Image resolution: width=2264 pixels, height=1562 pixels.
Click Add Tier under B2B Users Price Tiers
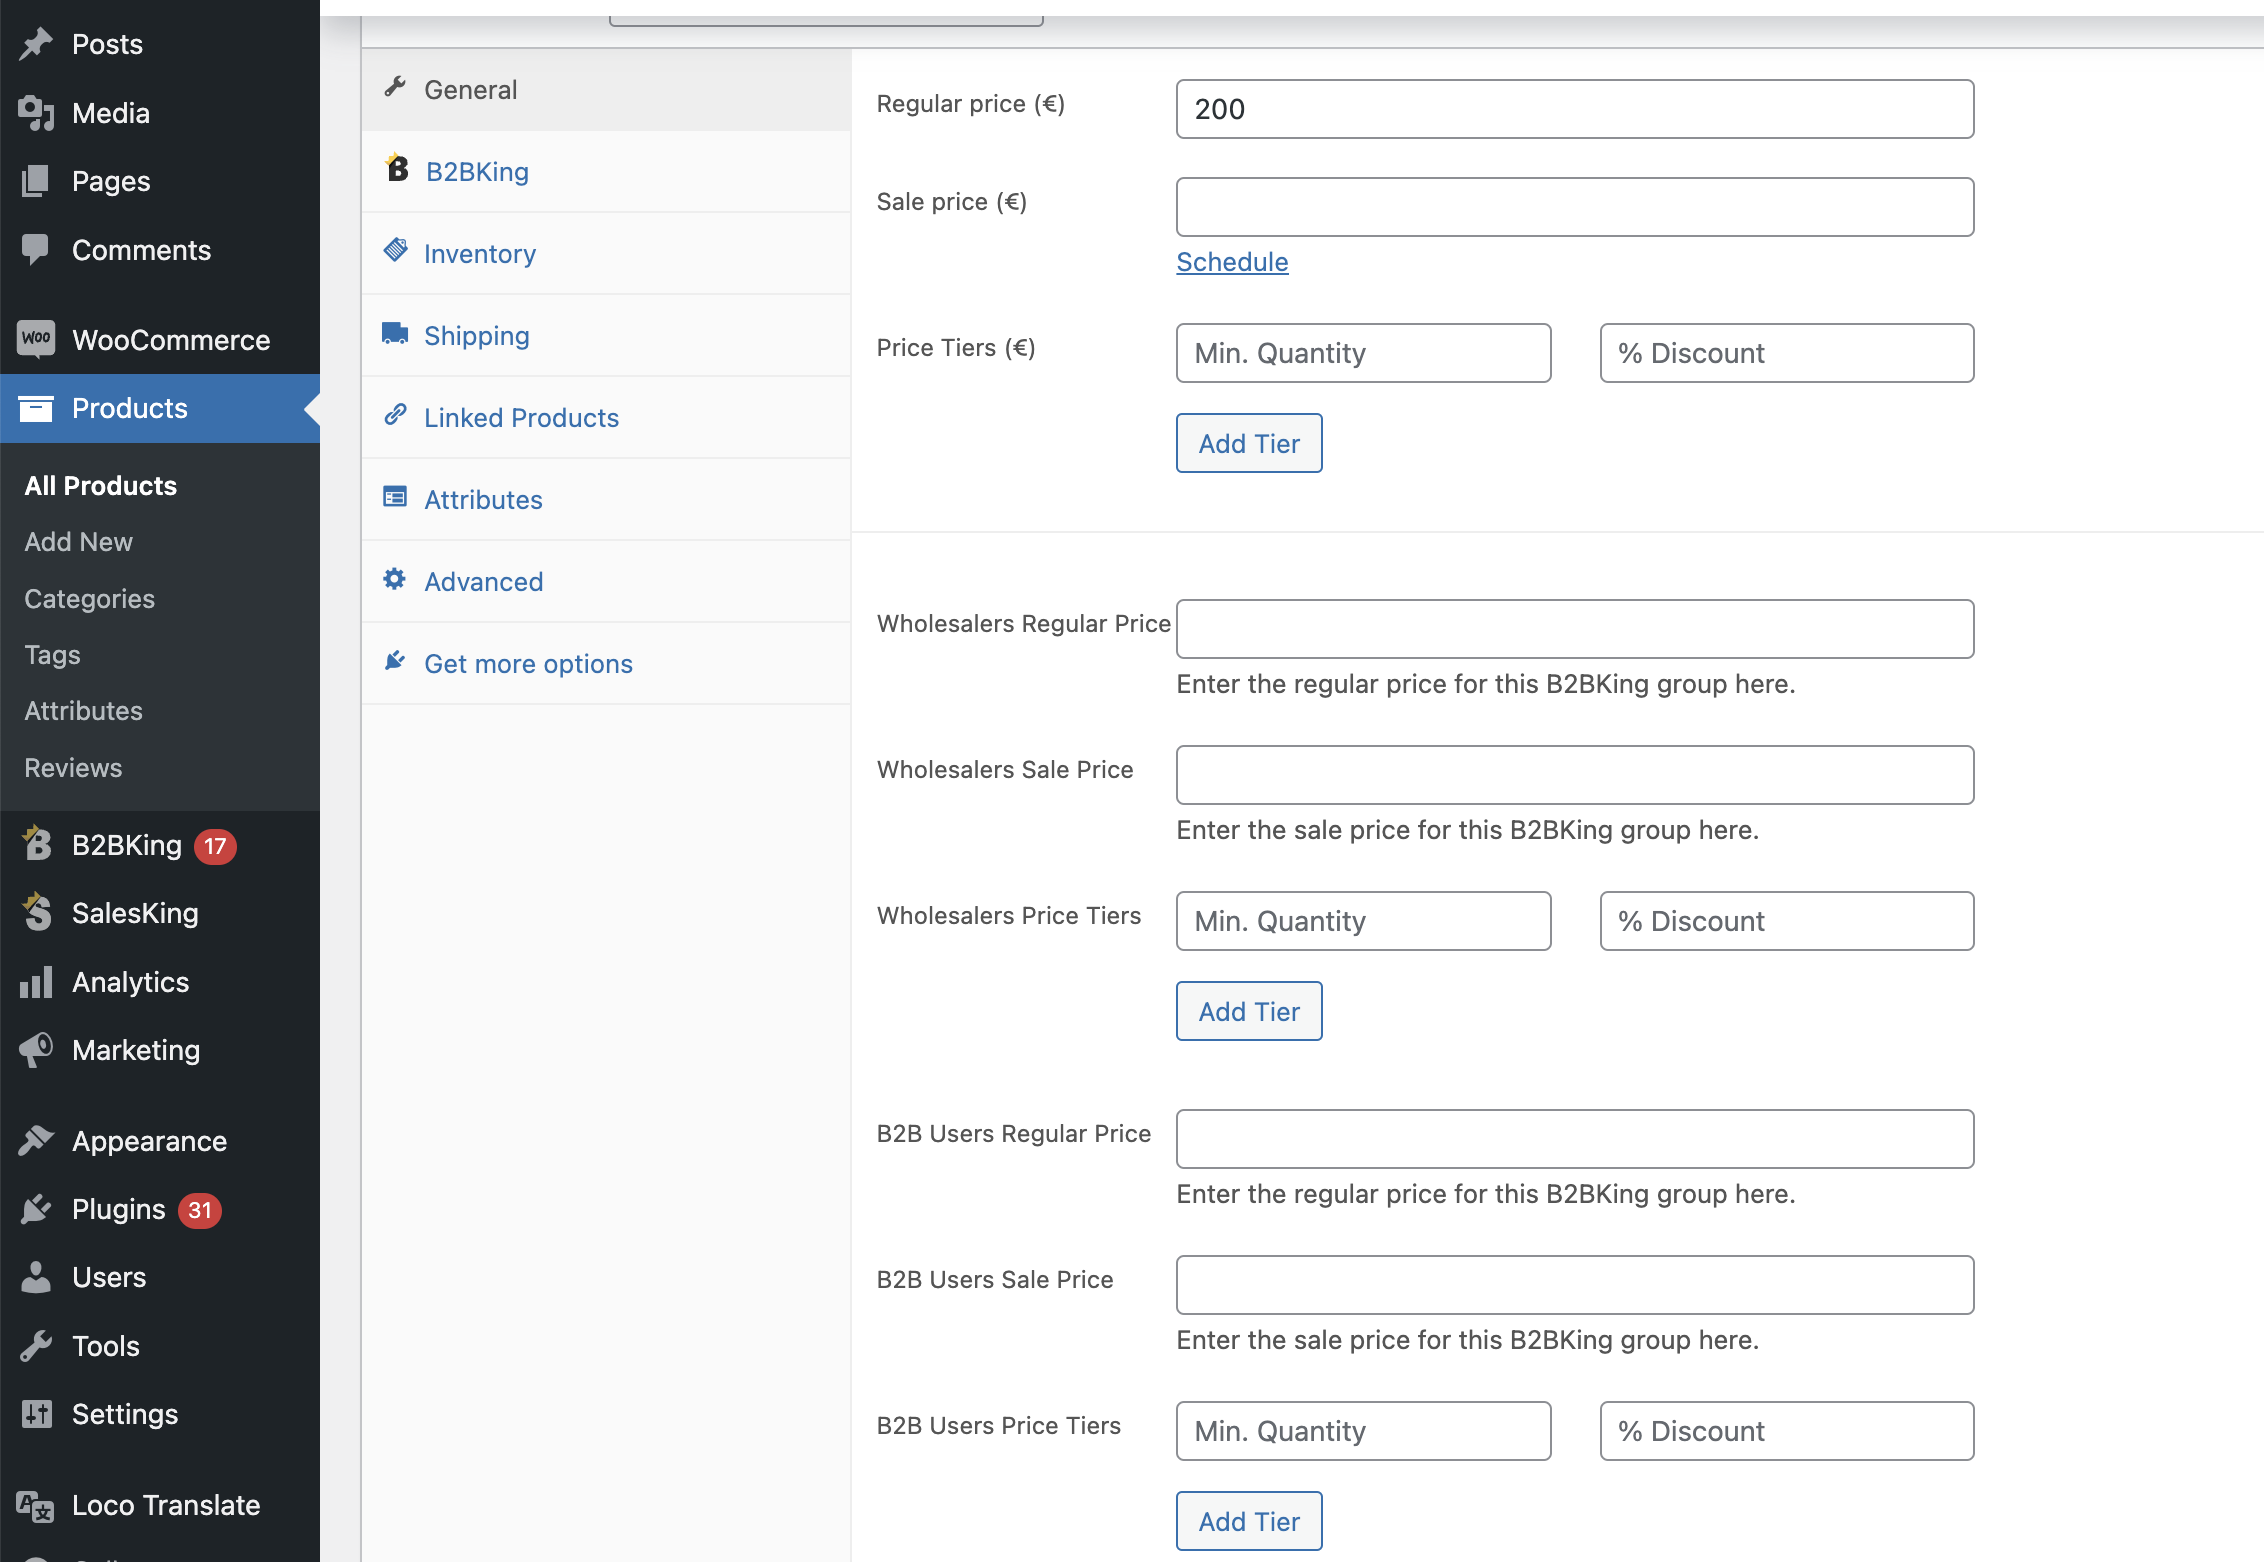pyautogui.click(x=1249, y=1521)
